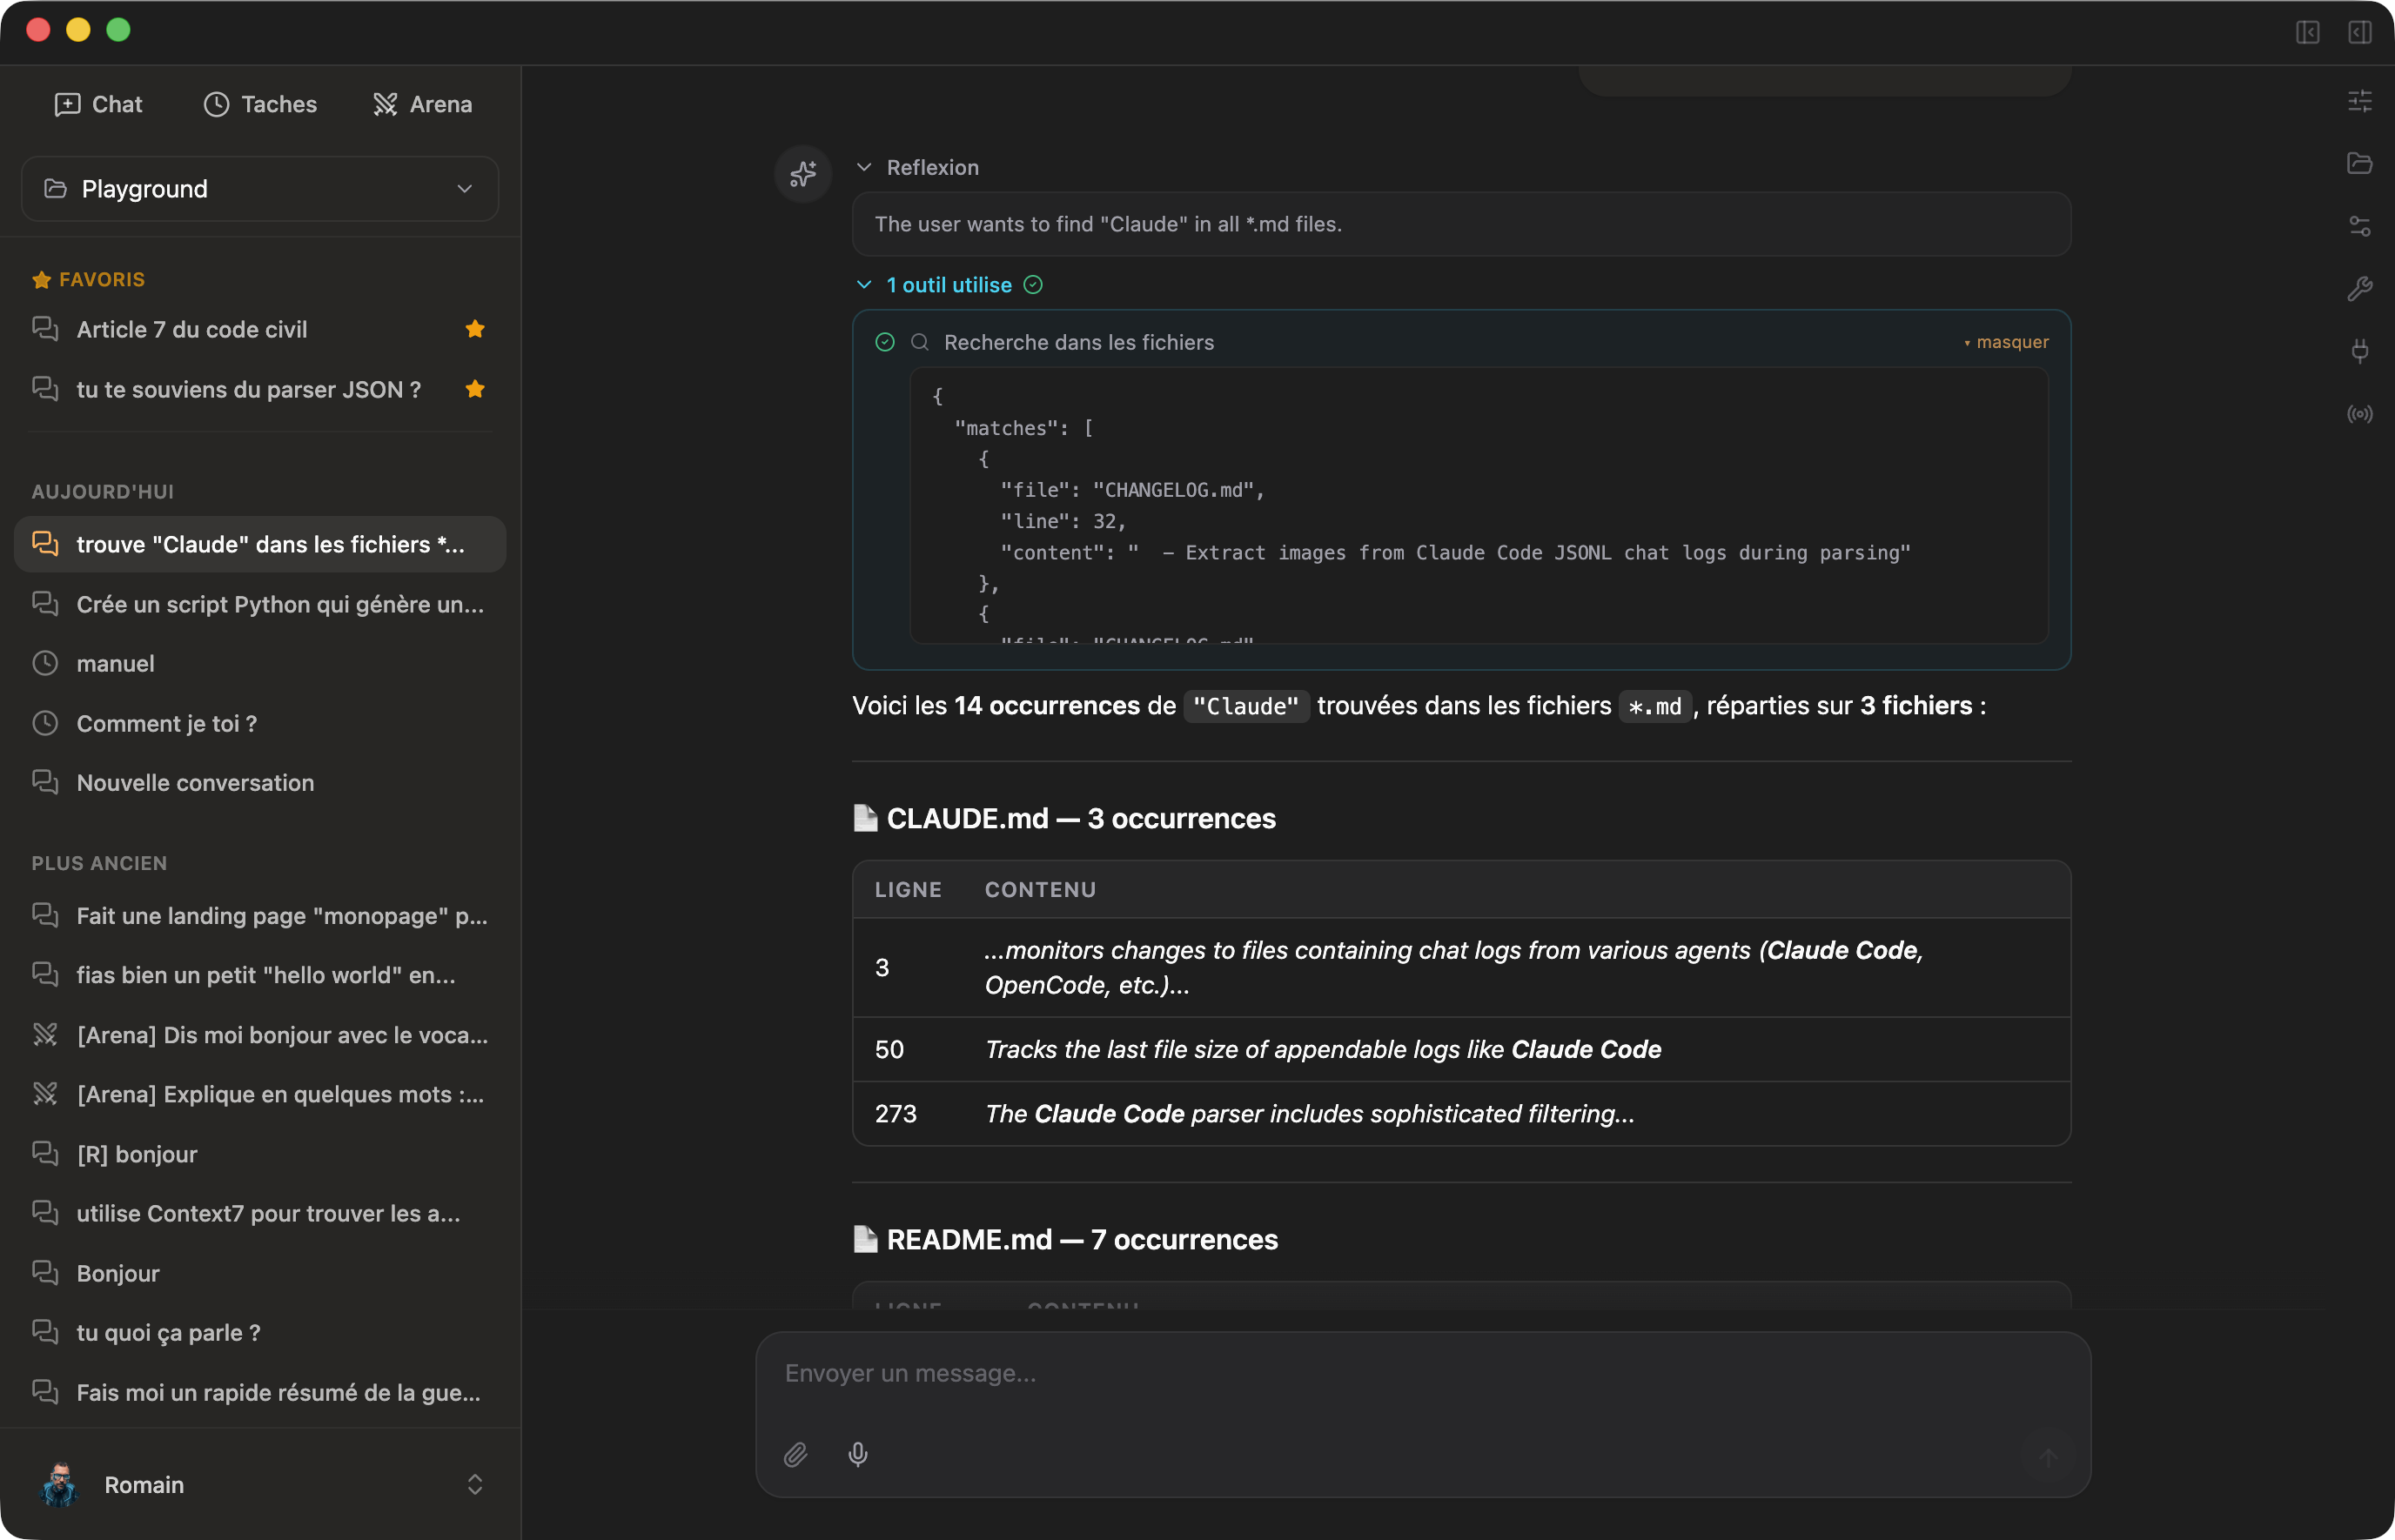This screenshot has height=1540, width=2395.
Task: Open the settings sliders panel icon
Action: [2361, 100]
